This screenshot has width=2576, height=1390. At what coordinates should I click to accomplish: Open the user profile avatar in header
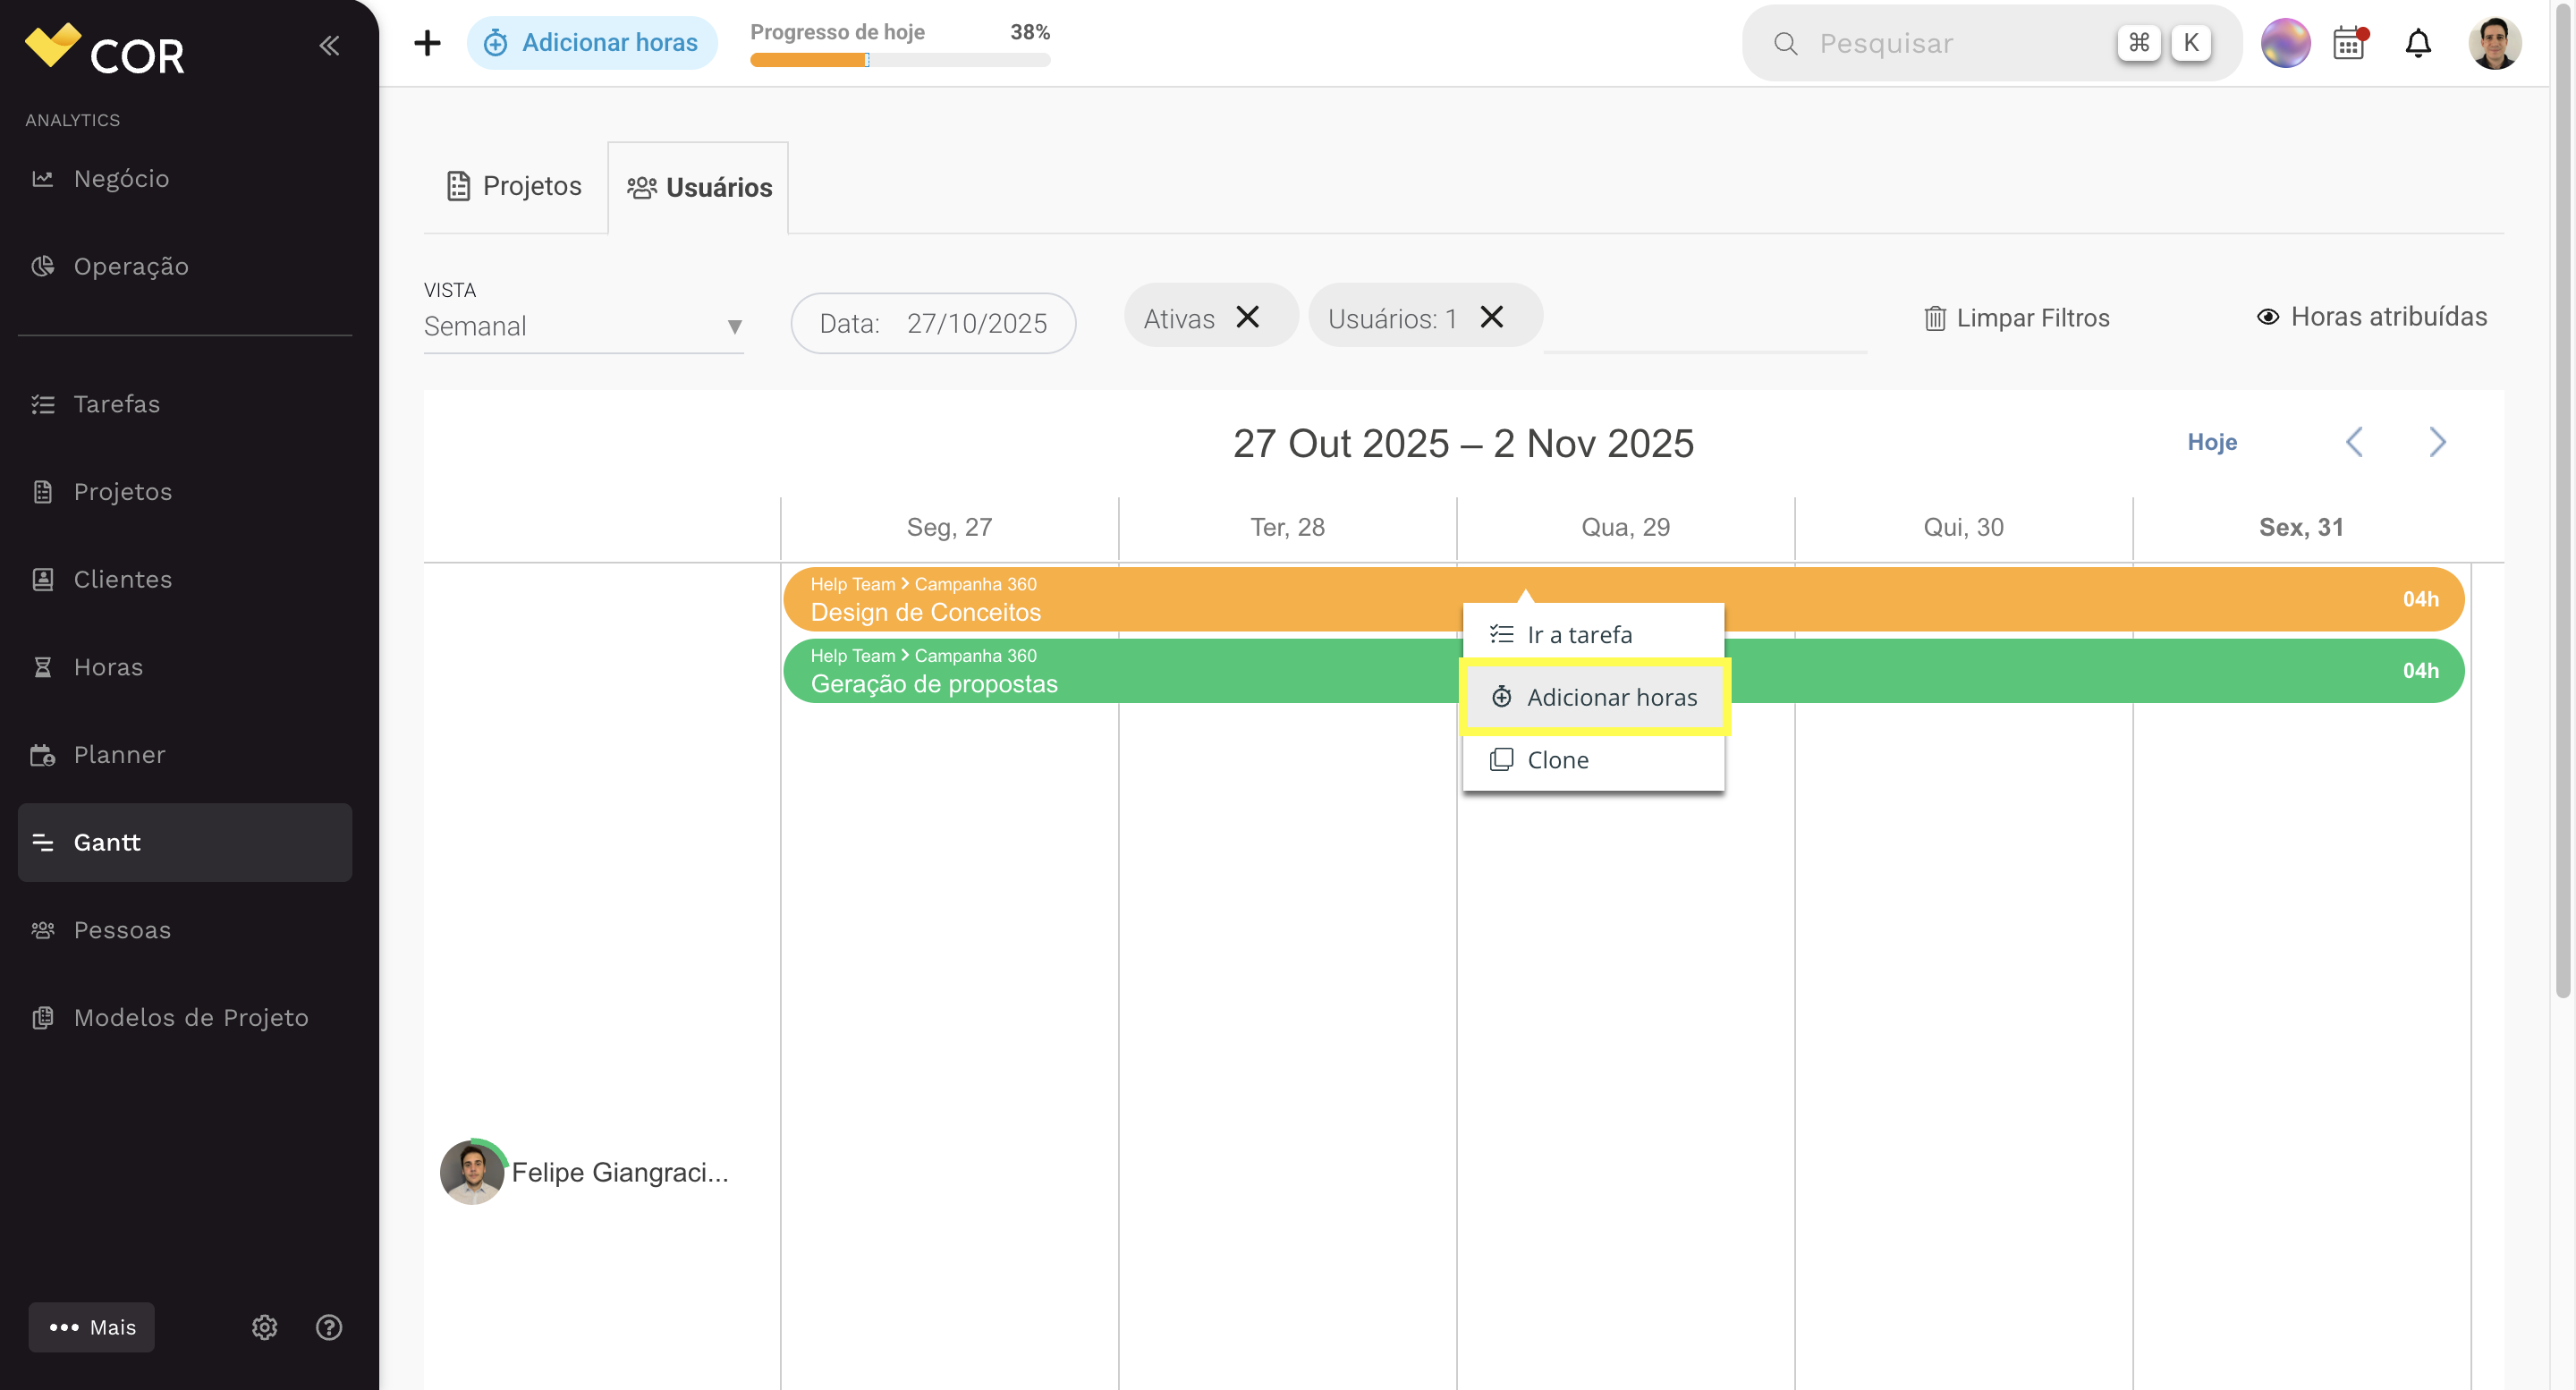coord(2494,43)
